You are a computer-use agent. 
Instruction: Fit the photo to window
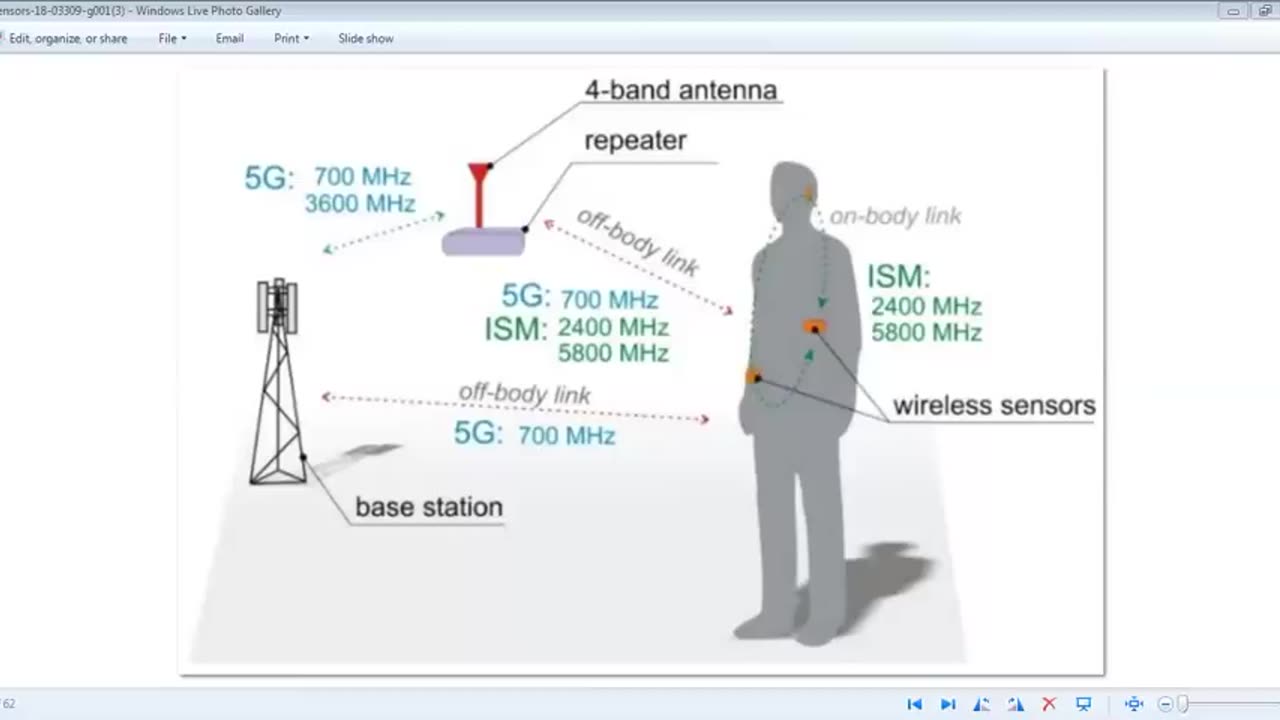tap(1133, 704)
